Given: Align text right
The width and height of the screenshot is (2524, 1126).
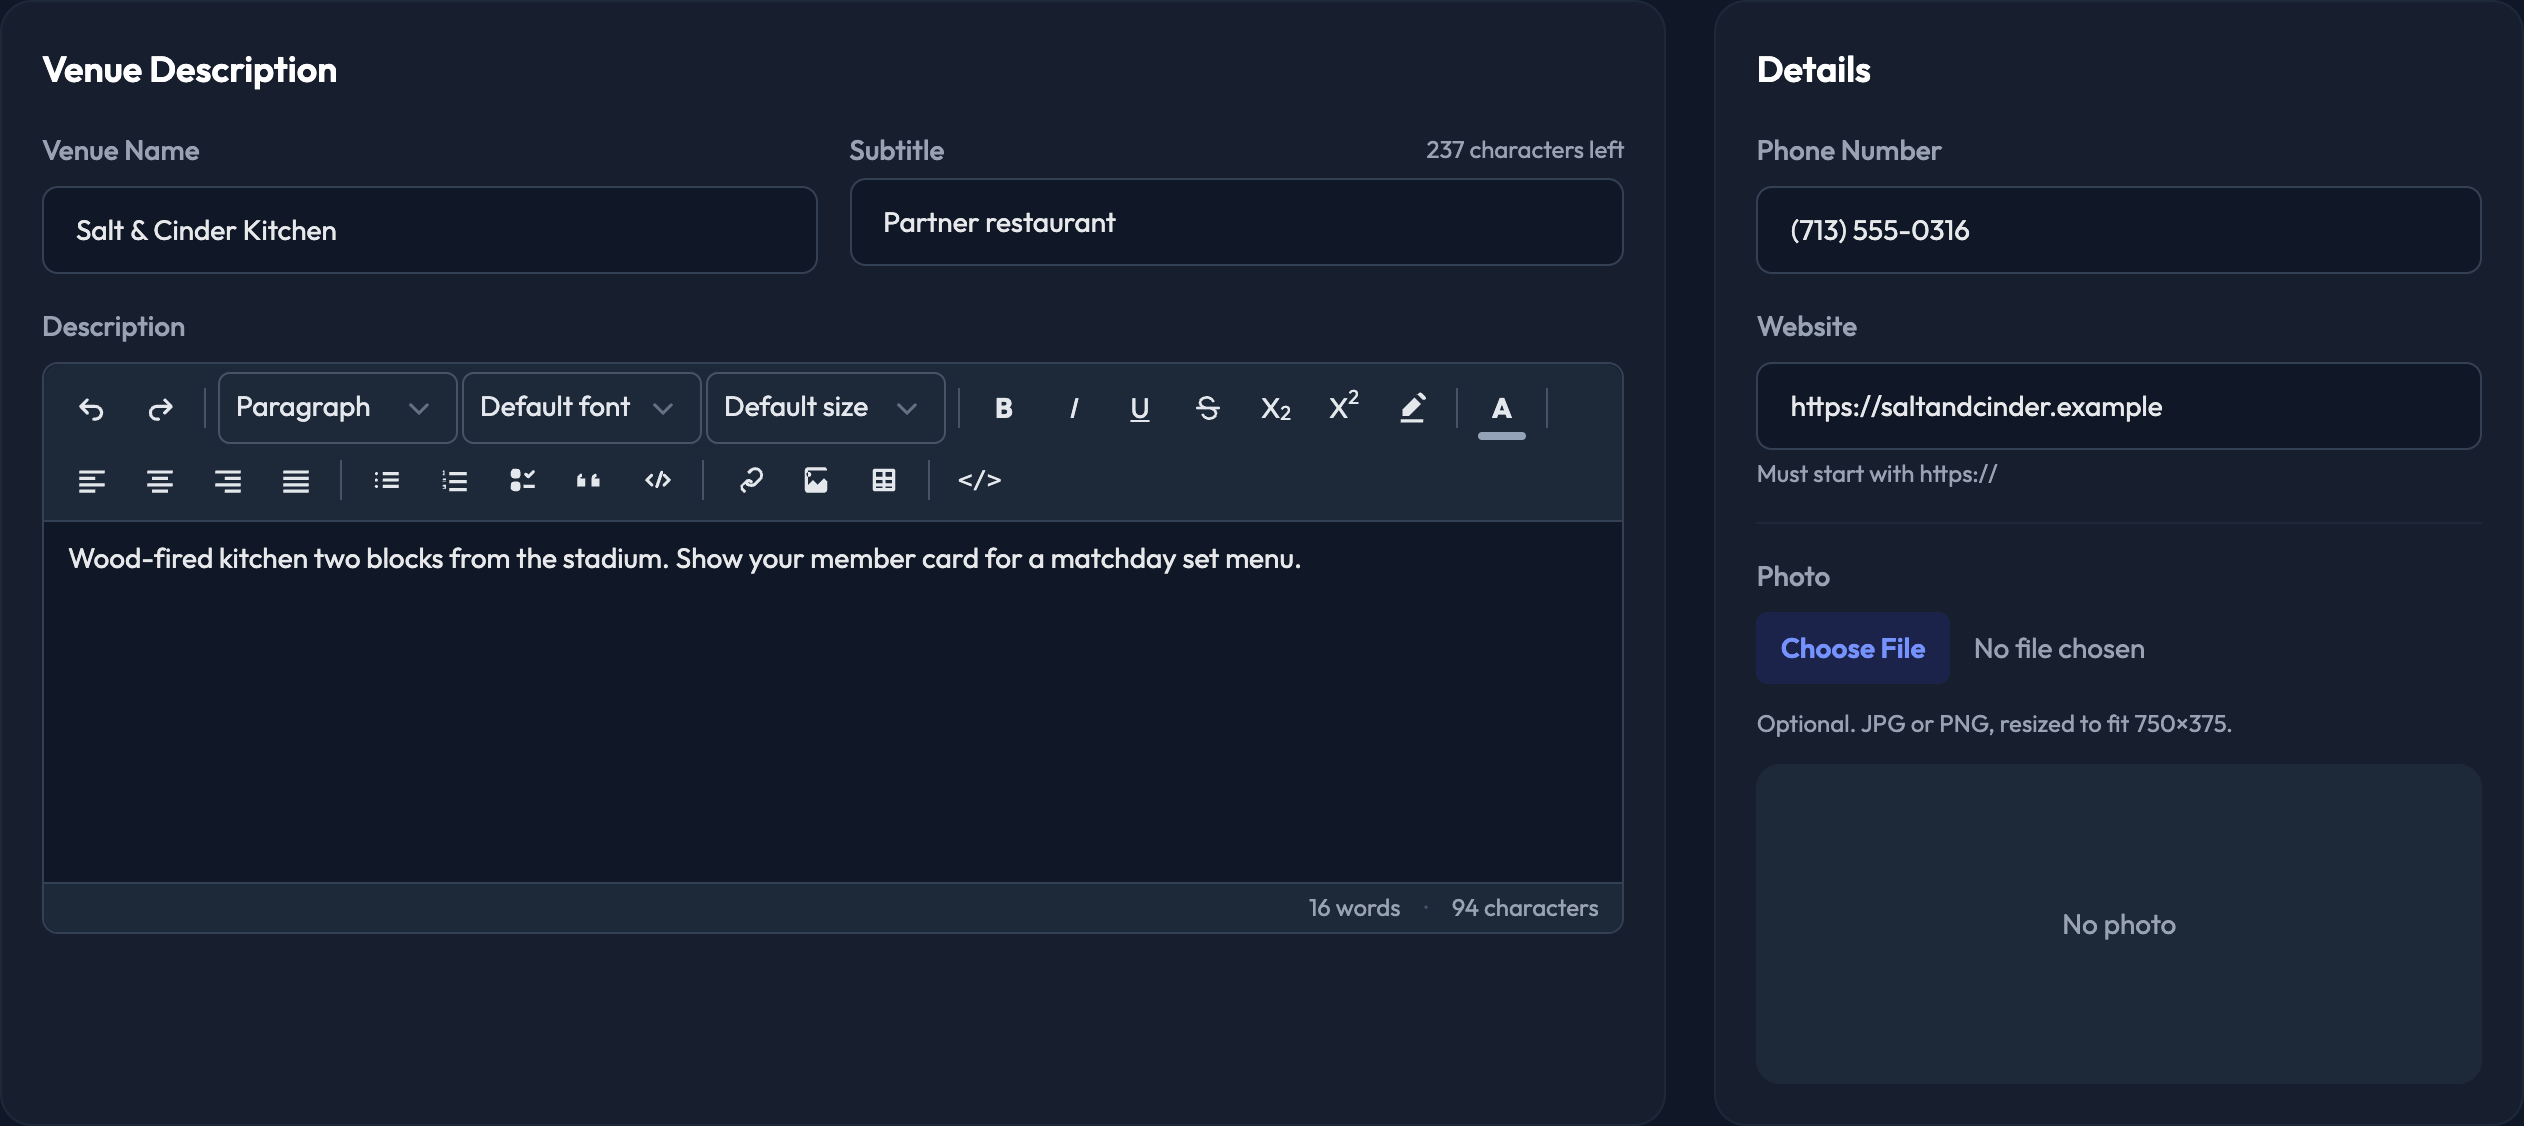Looking at the screenshot, I should tap(228, 480).
